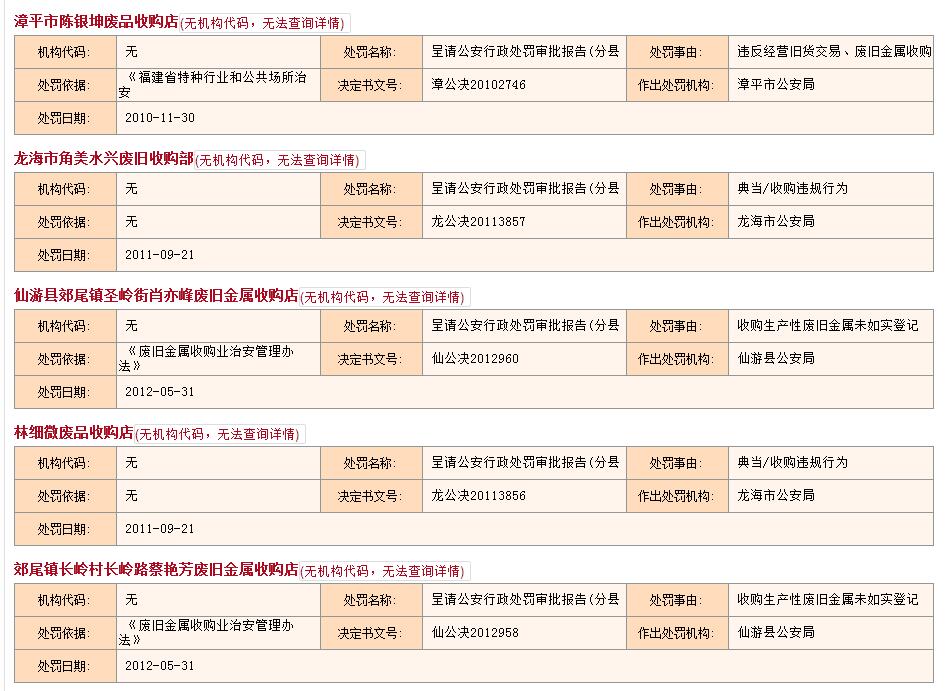Click 呈请公安行政处罚审批报告 in the 漳平市陈银坤 record
945x691 pixels.
click(x=525, y=52)
